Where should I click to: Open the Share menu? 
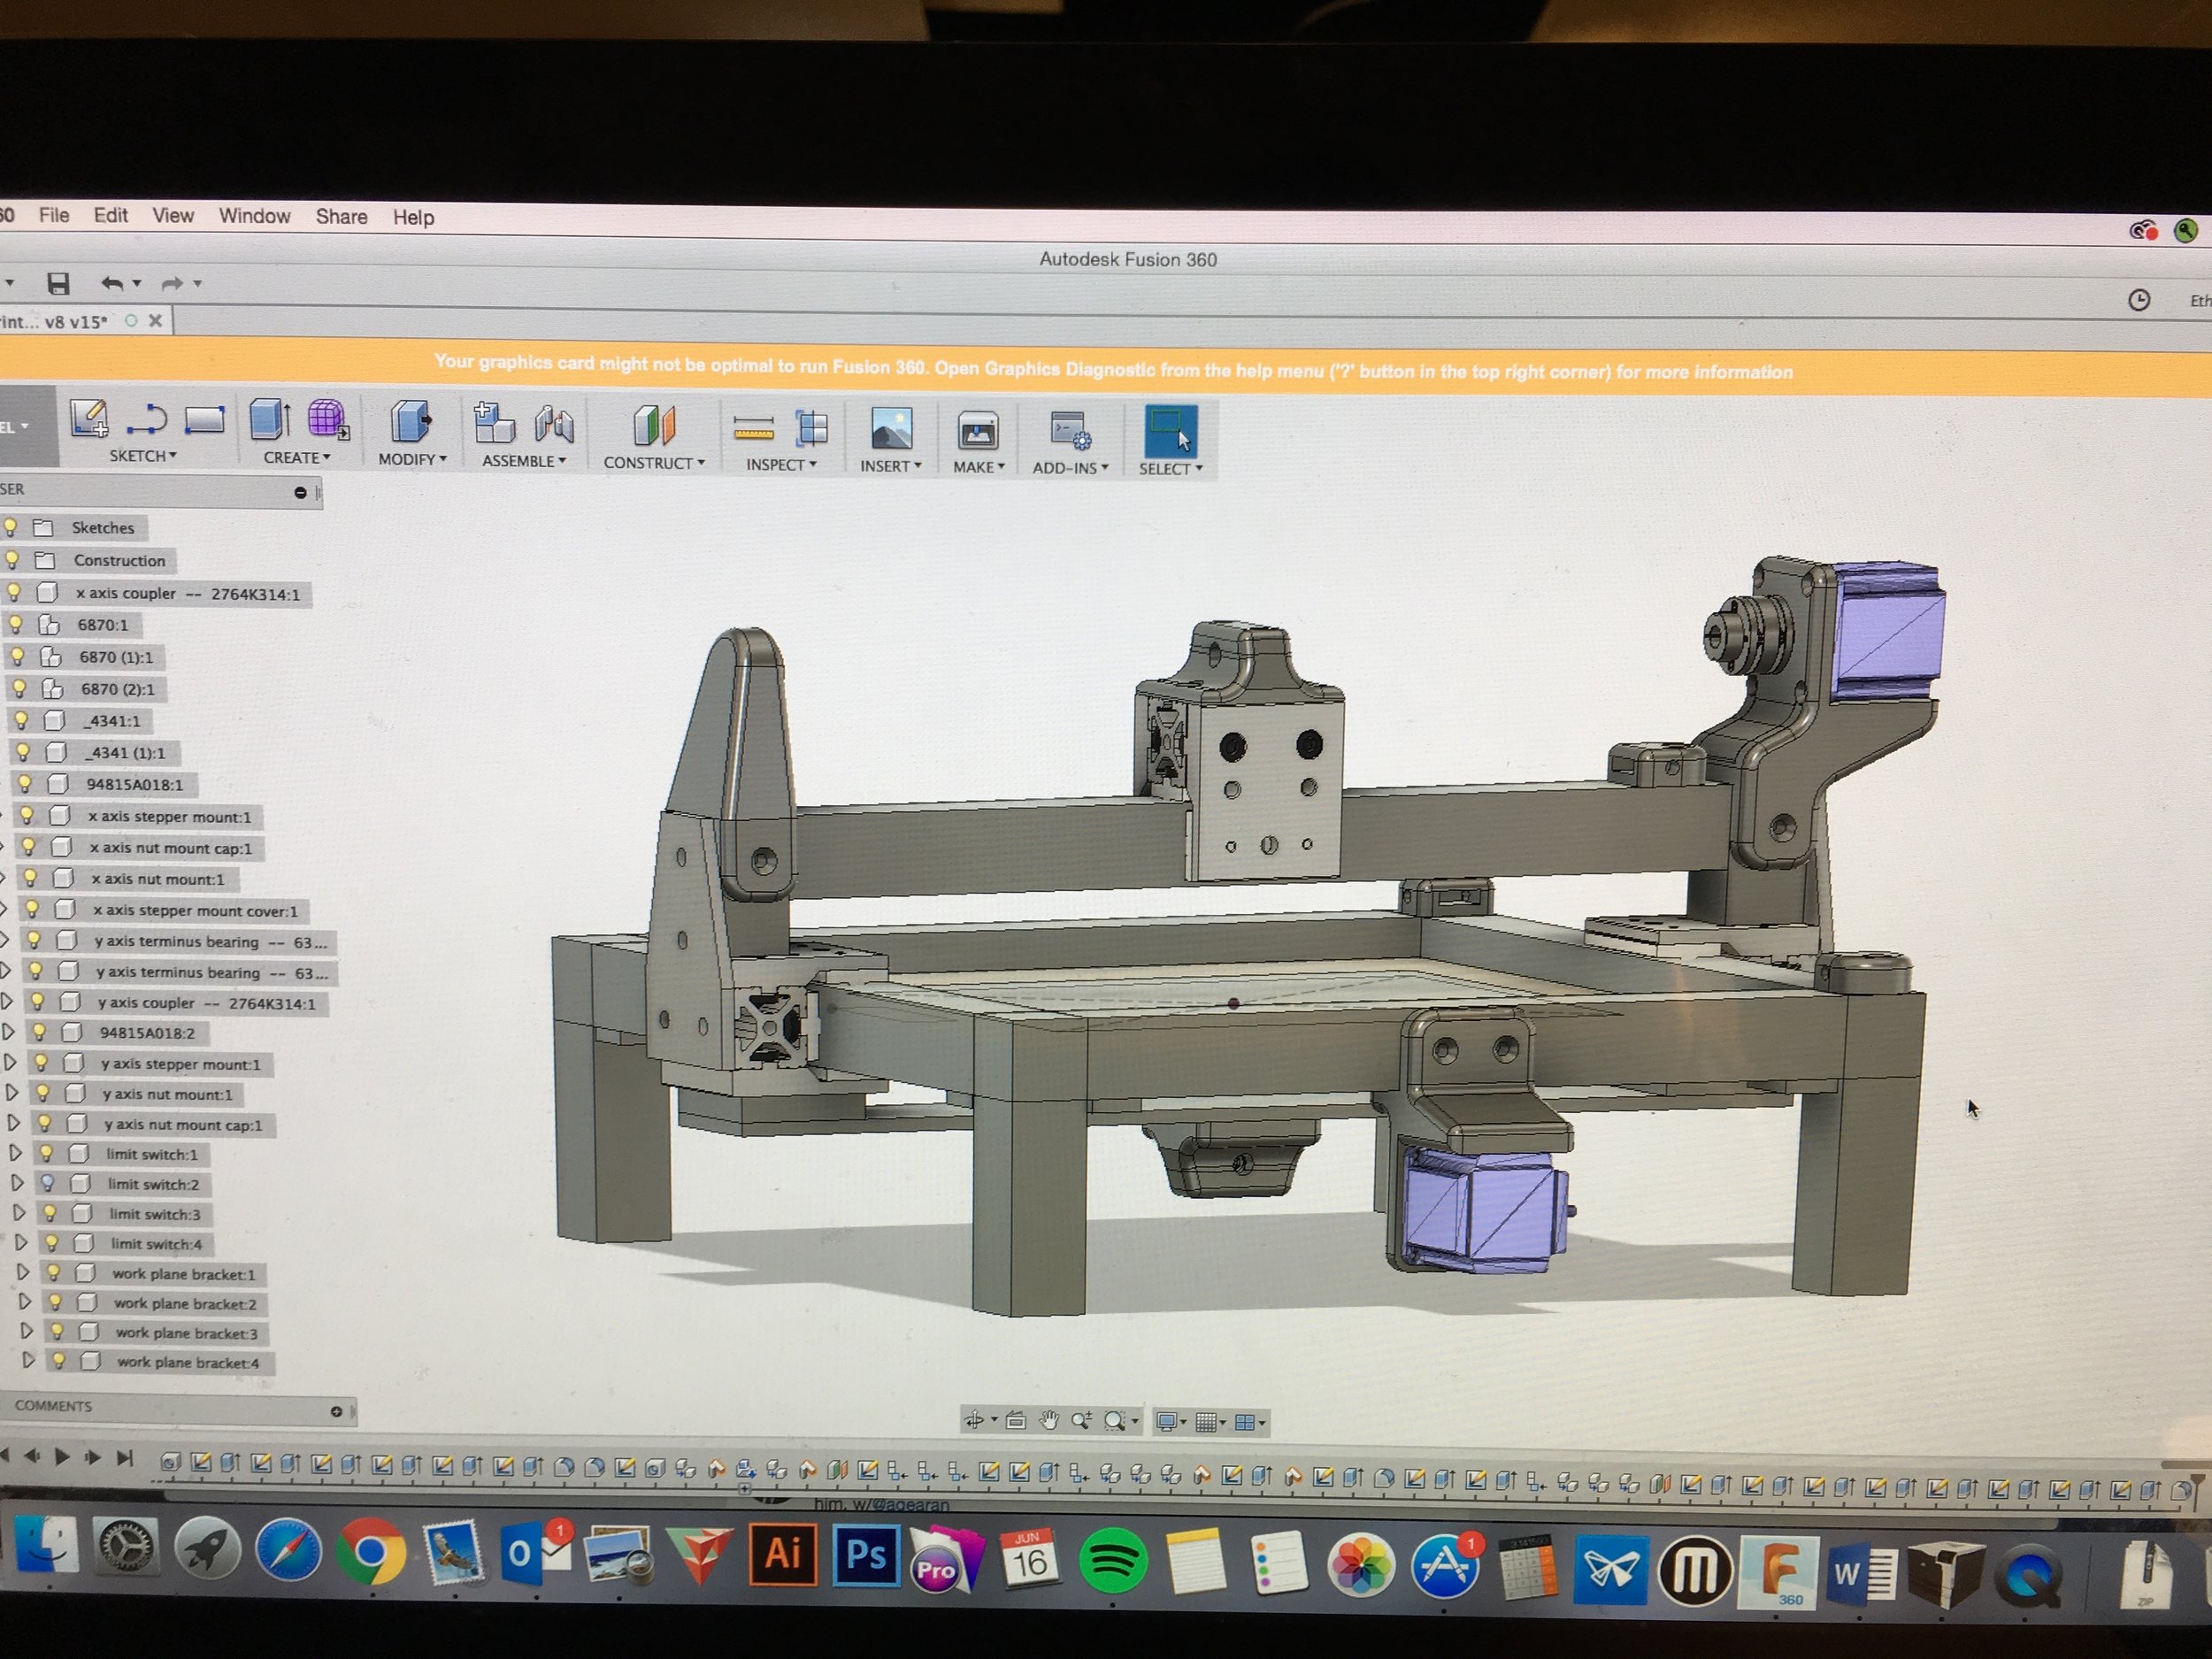point(342,217)
